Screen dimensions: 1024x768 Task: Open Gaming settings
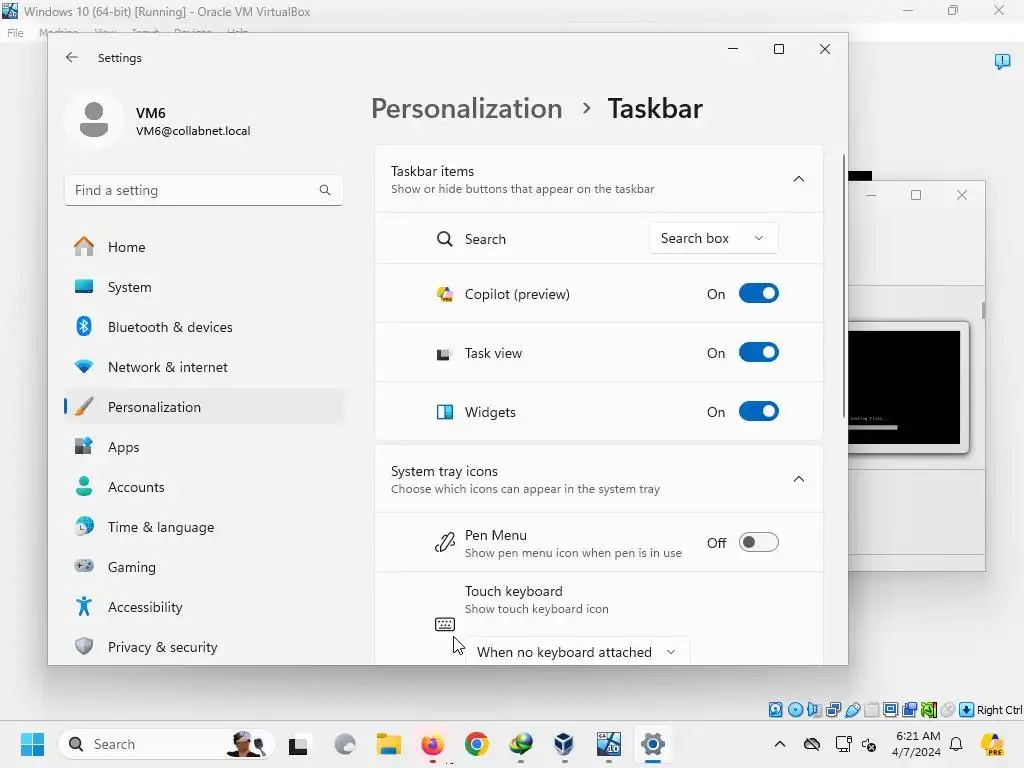[x=204, y=567]
